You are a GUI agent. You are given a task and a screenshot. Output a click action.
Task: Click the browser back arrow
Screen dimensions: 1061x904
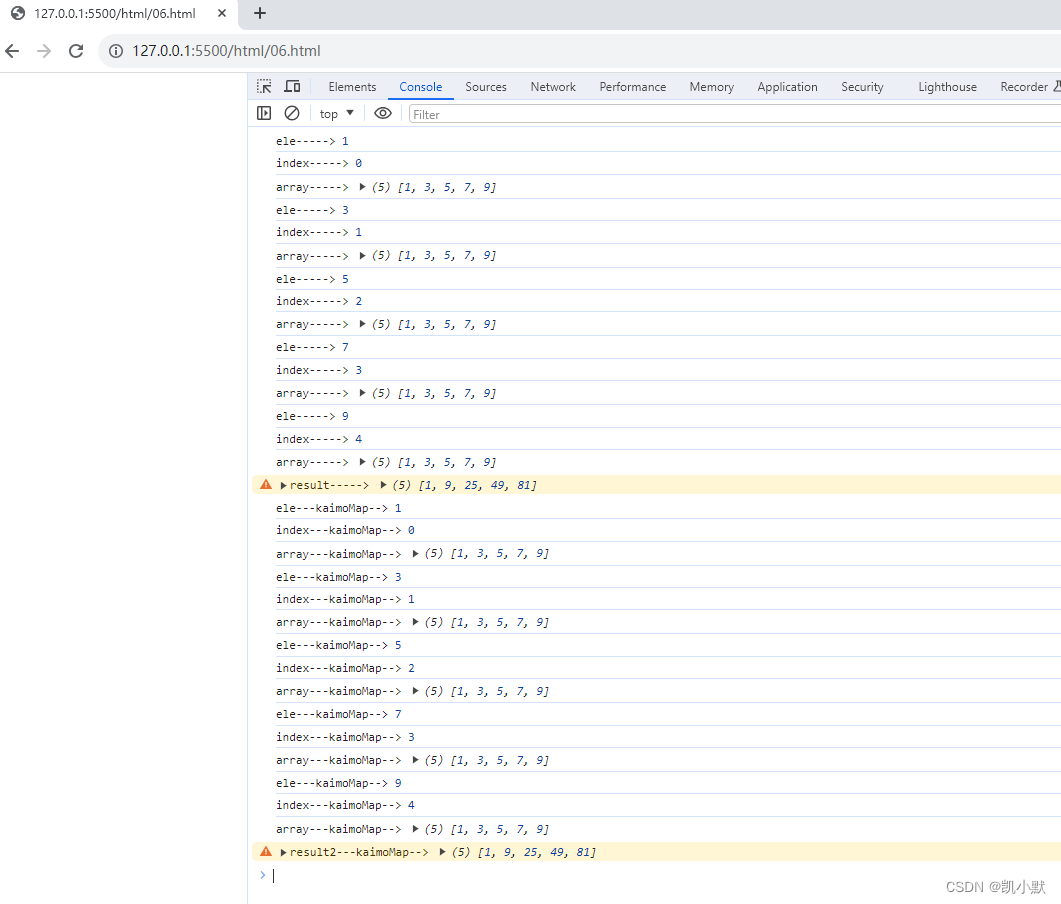point(12,51)
